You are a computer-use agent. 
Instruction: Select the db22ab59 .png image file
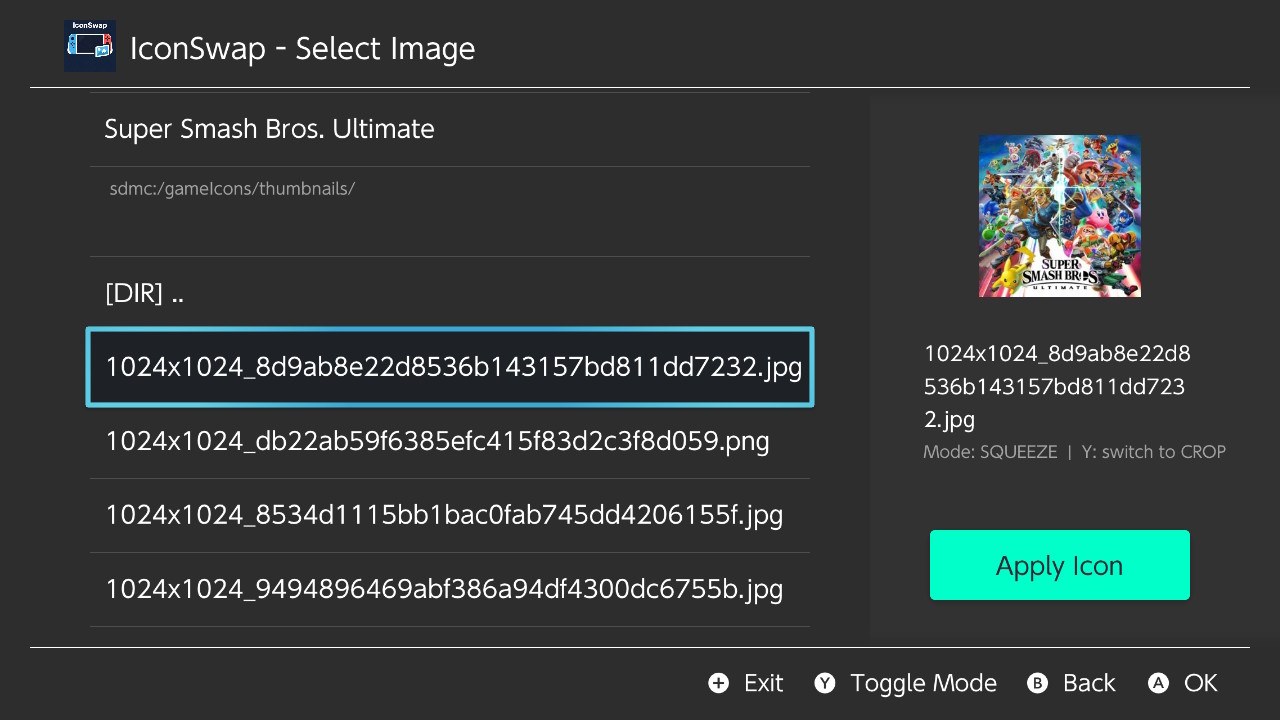tap(450, 441)
